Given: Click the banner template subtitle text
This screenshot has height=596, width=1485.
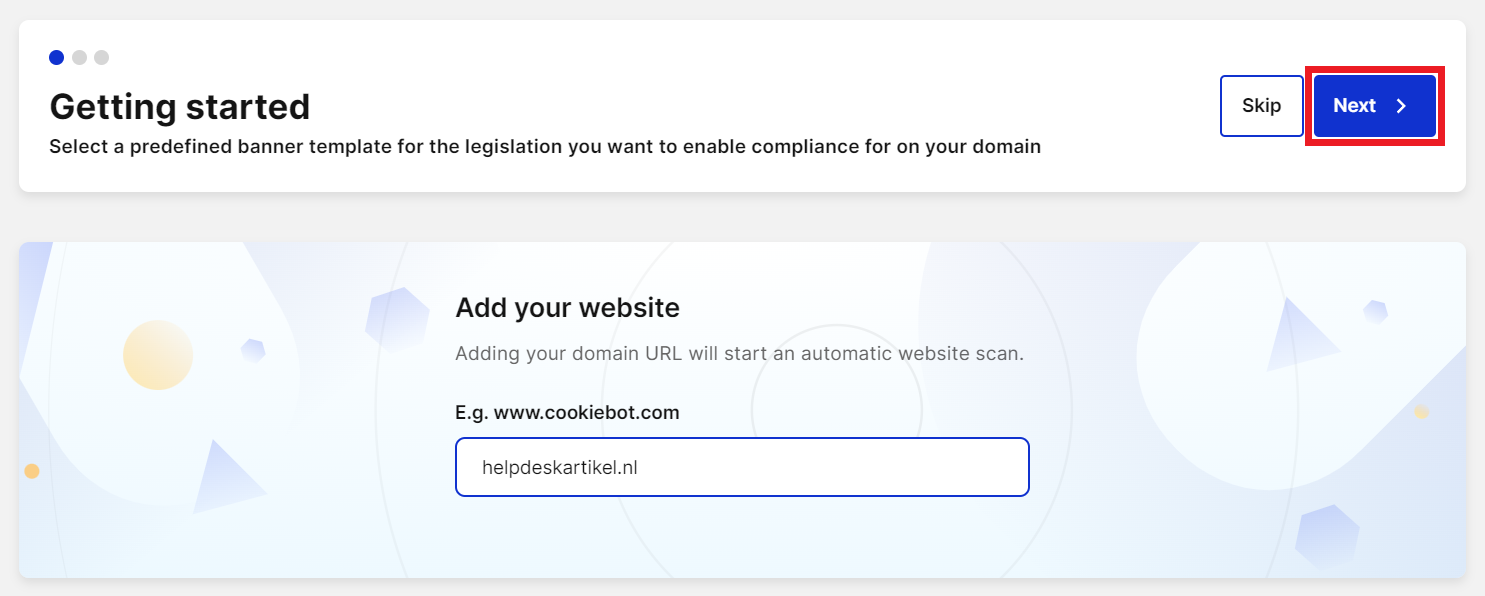Looking at the screenshot, I should (x=545, y=147).
